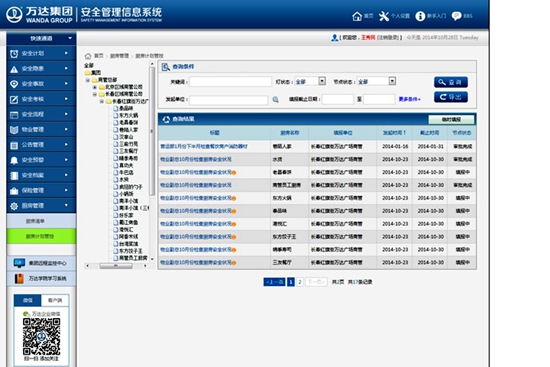The height and width of the screenshot is (367, 550).
Task: Open 万达学院学习系统 book icon link
Action: (19, 279)
